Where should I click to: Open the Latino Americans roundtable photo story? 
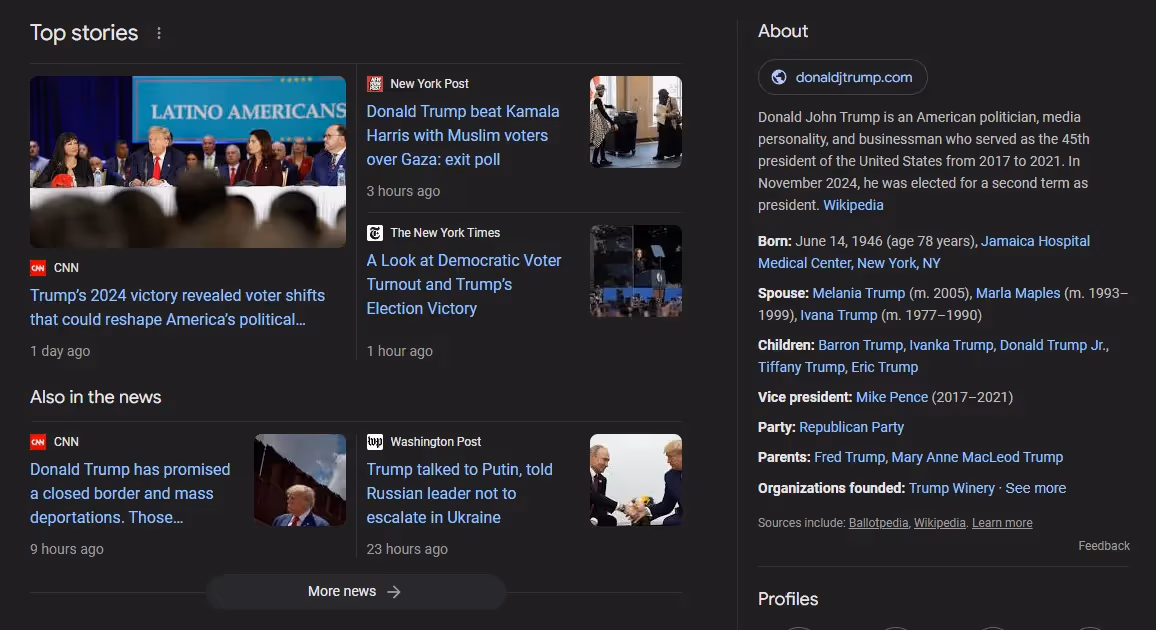click(x=188, y=162)
